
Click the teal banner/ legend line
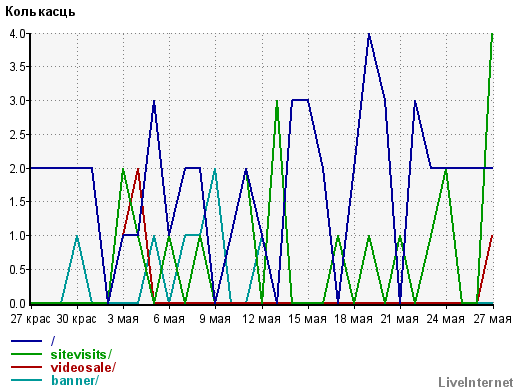click(x=27, y=380)
